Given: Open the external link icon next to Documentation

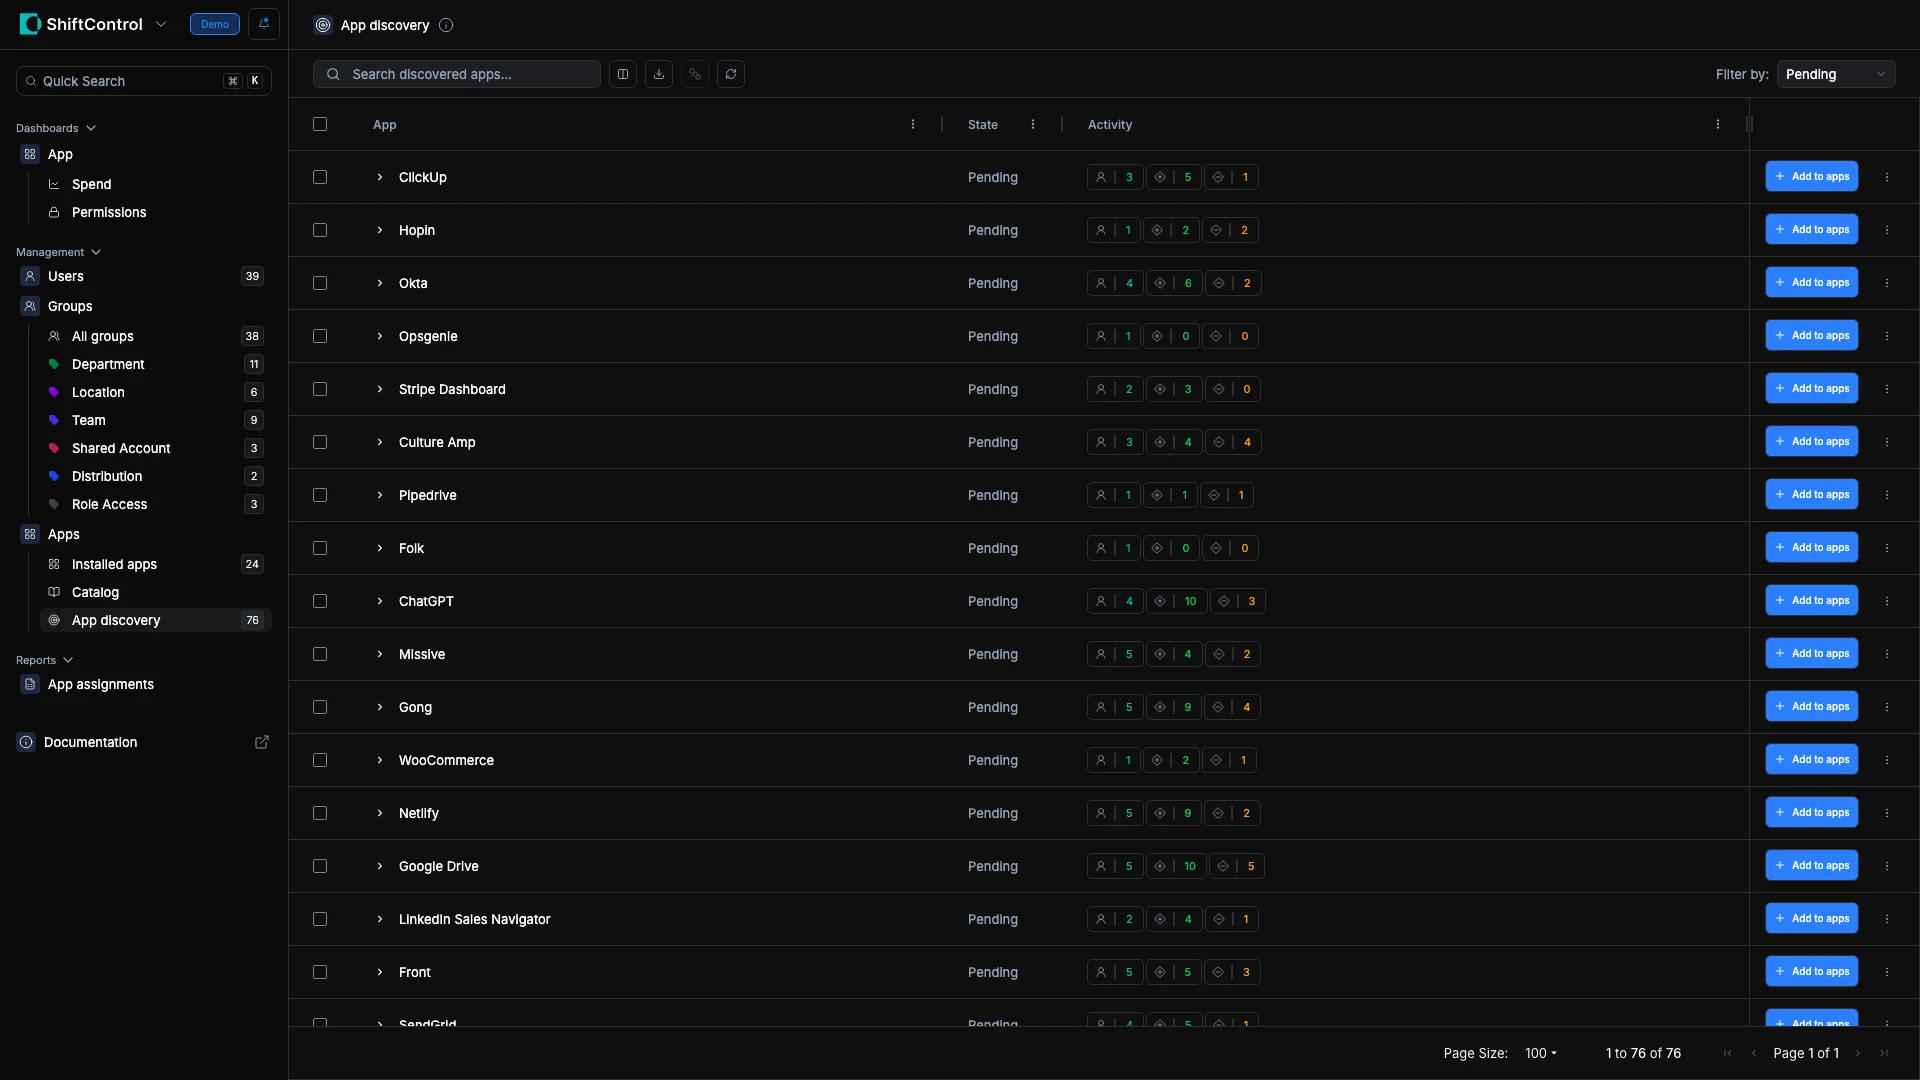Looking at the screenshot, I should pos(262,742).
